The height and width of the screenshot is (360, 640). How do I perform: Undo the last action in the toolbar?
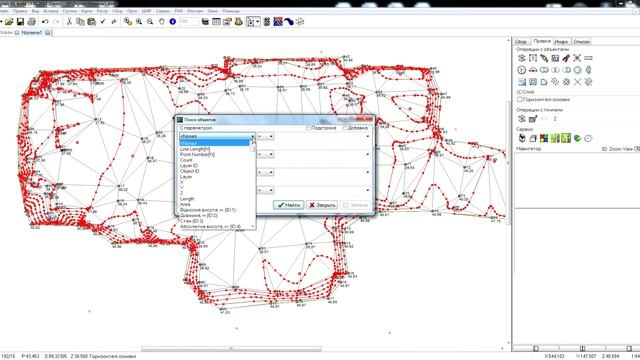(x=45, y=22)
